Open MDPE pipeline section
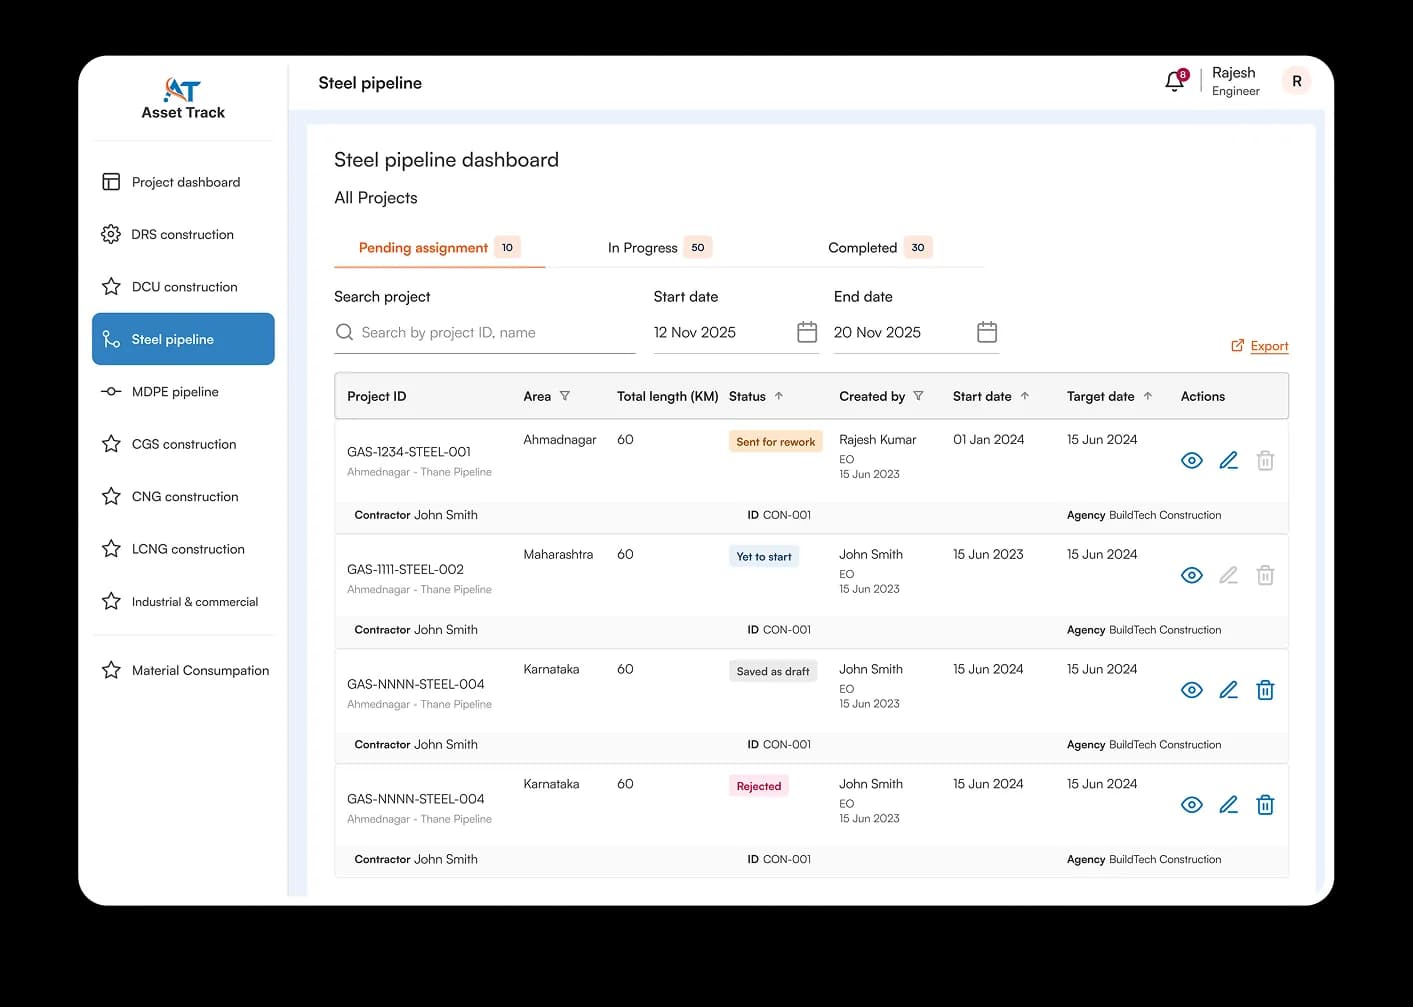 click(x=183, y=392)
